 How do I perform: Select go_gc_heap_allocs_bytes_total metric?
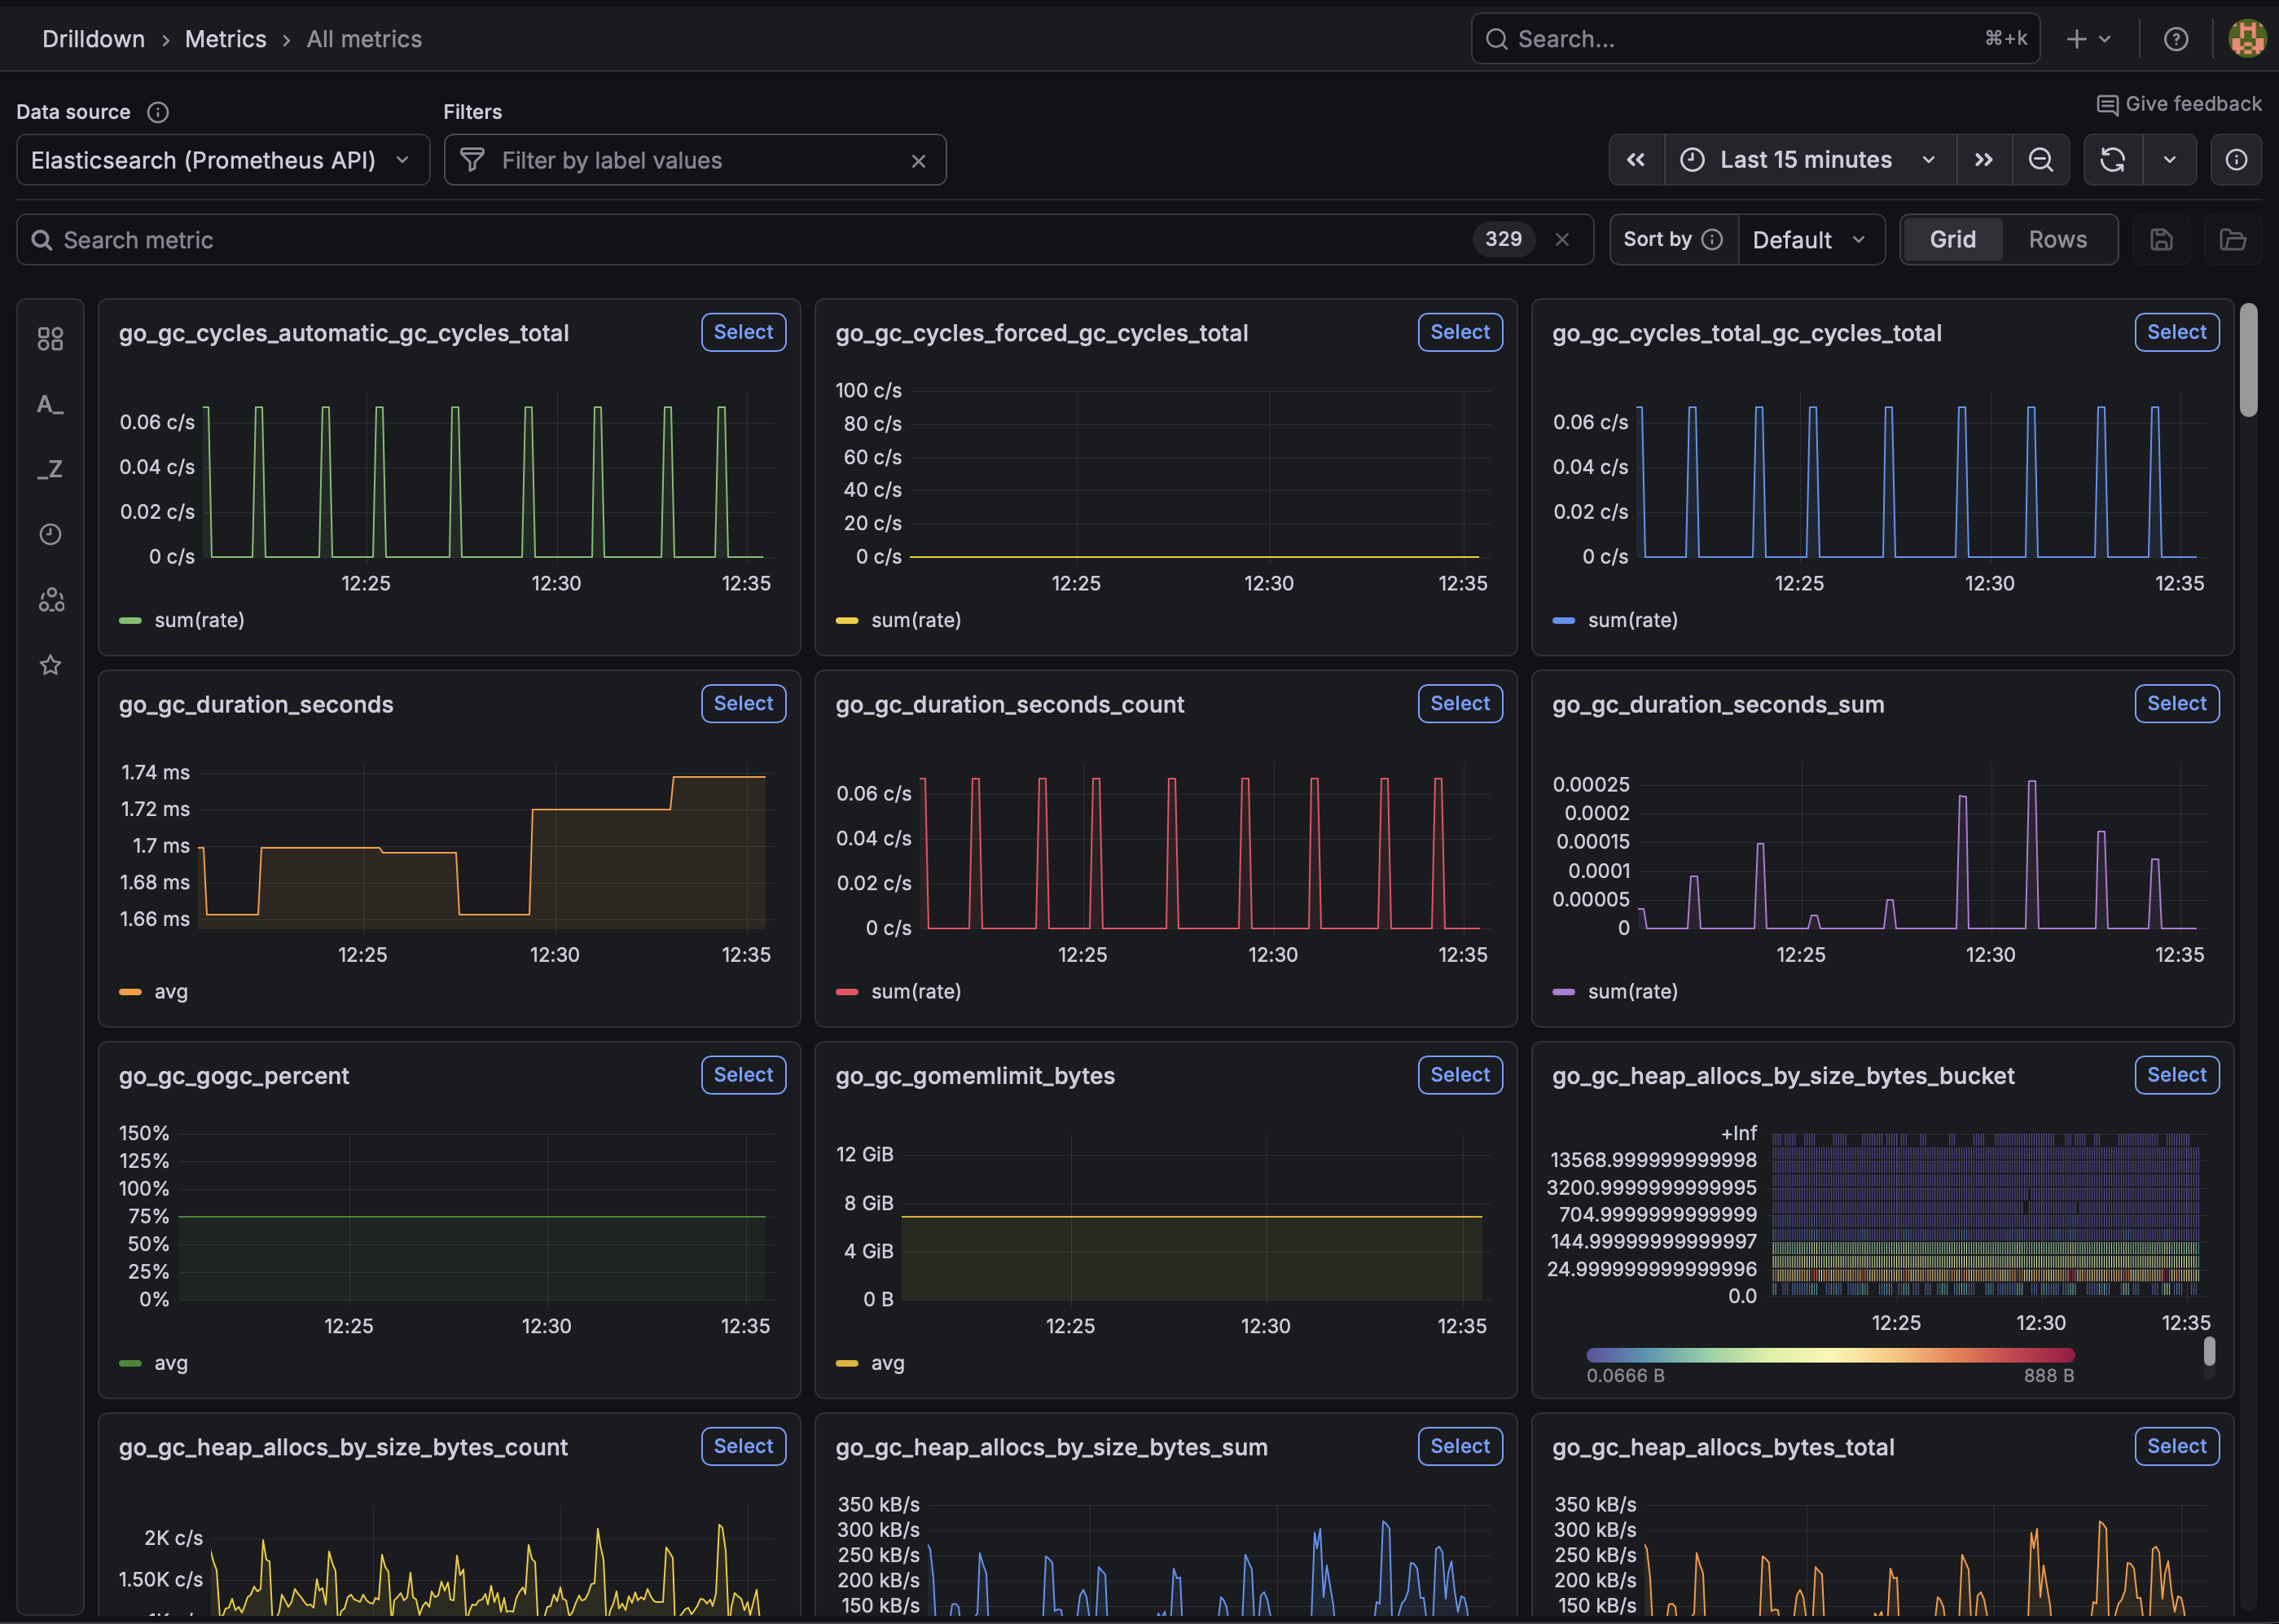pos(2176,1446)
